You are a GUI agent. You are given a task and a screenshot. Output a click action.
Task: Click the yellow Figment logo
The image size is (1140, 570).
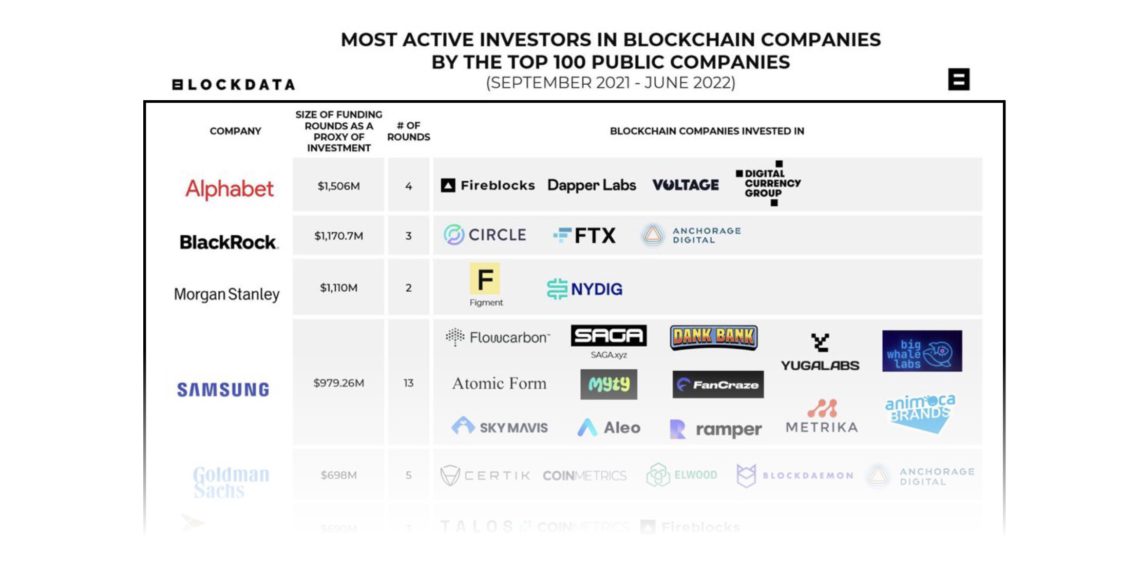pyautogui.click(x=485, y=280)
